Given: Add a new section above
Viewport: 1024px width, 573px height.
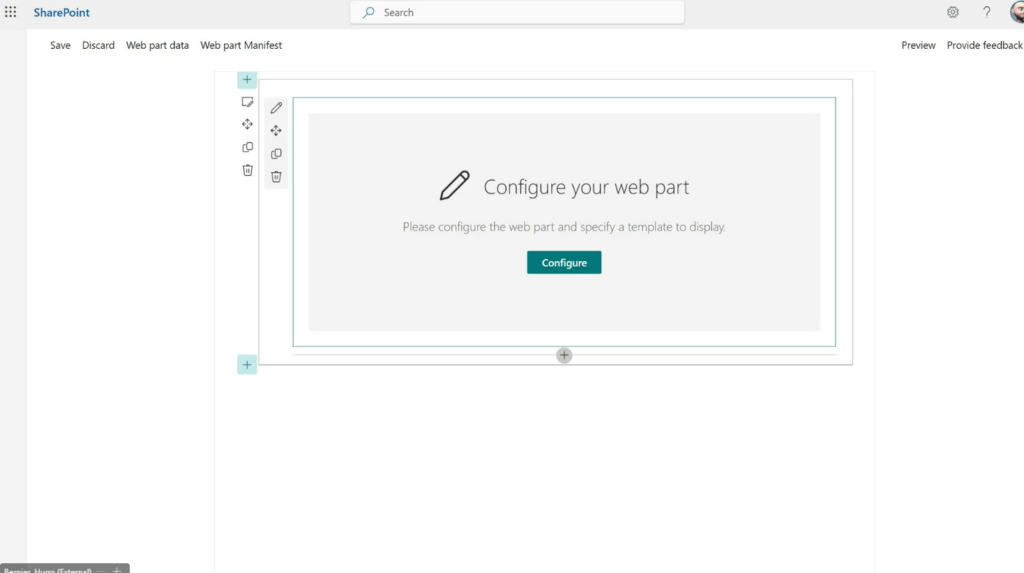Looking at the screenshot, I should pyautogui.click(x=247, y=80).
